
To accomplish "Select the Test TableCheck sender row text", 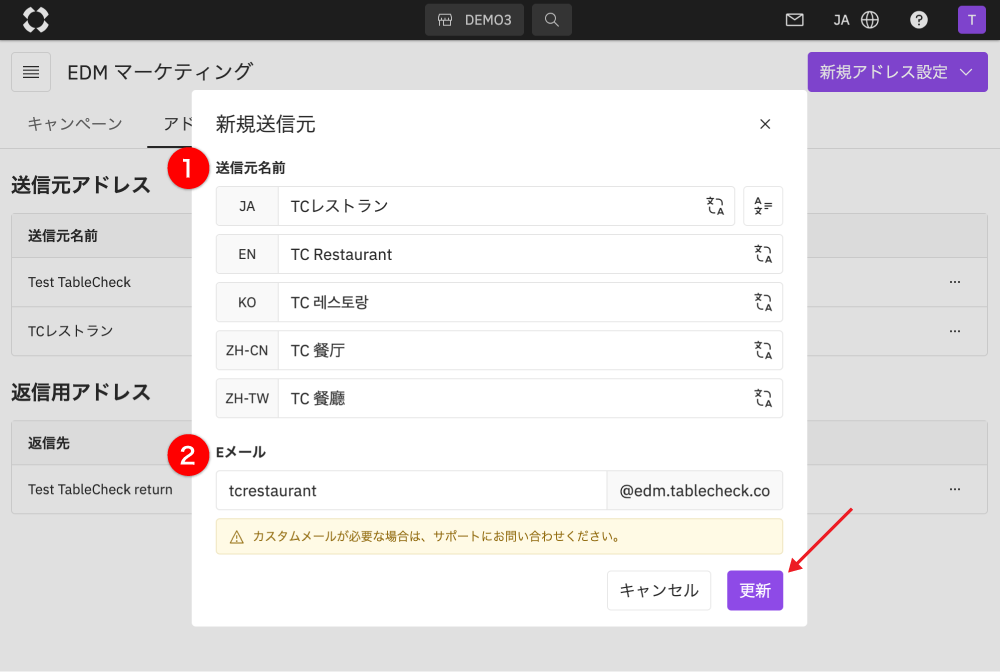I will (79, 282).
